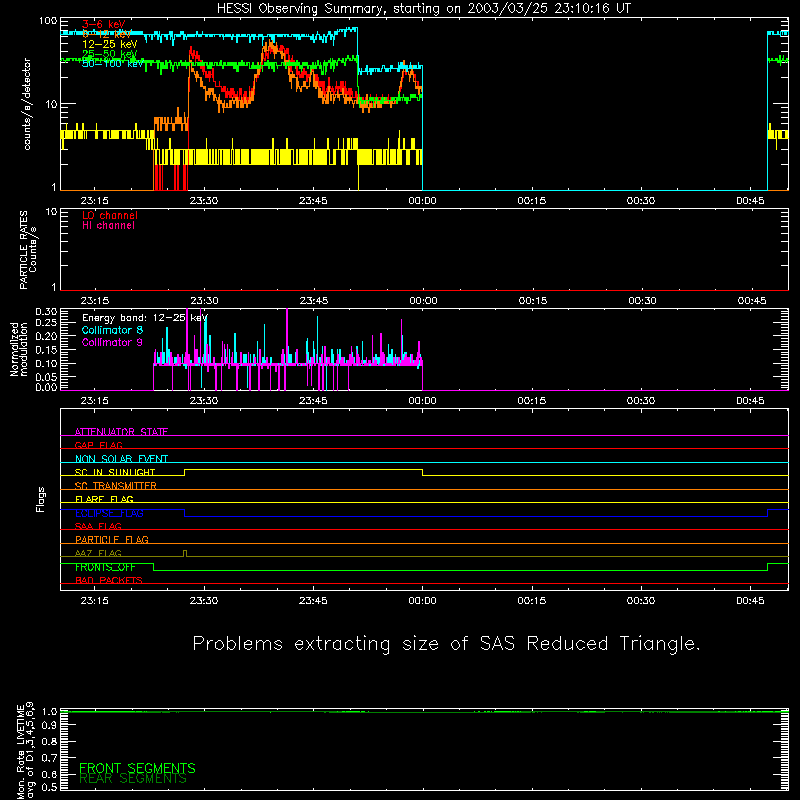Select the ECLIPSE_FLAG label

point(109,513)
